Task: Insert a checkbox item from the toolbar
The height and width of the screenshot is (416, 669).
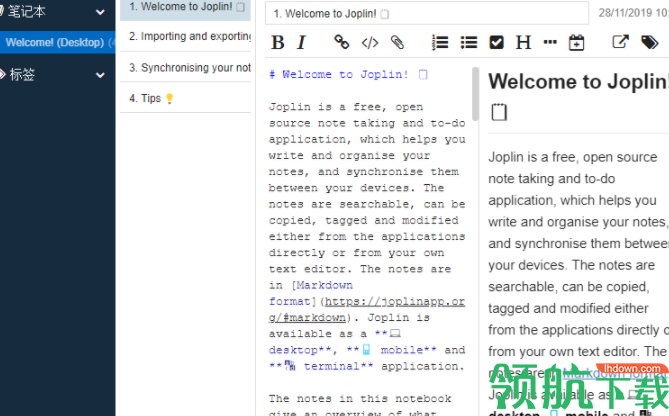Action: click(496, 42)
